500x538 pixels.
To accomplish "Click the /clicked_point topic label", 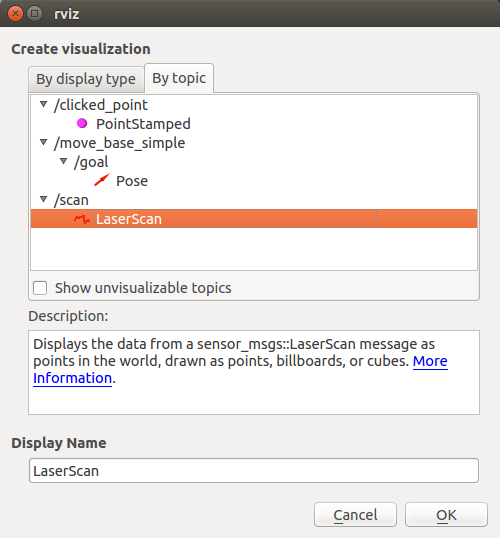I will 101,105.
